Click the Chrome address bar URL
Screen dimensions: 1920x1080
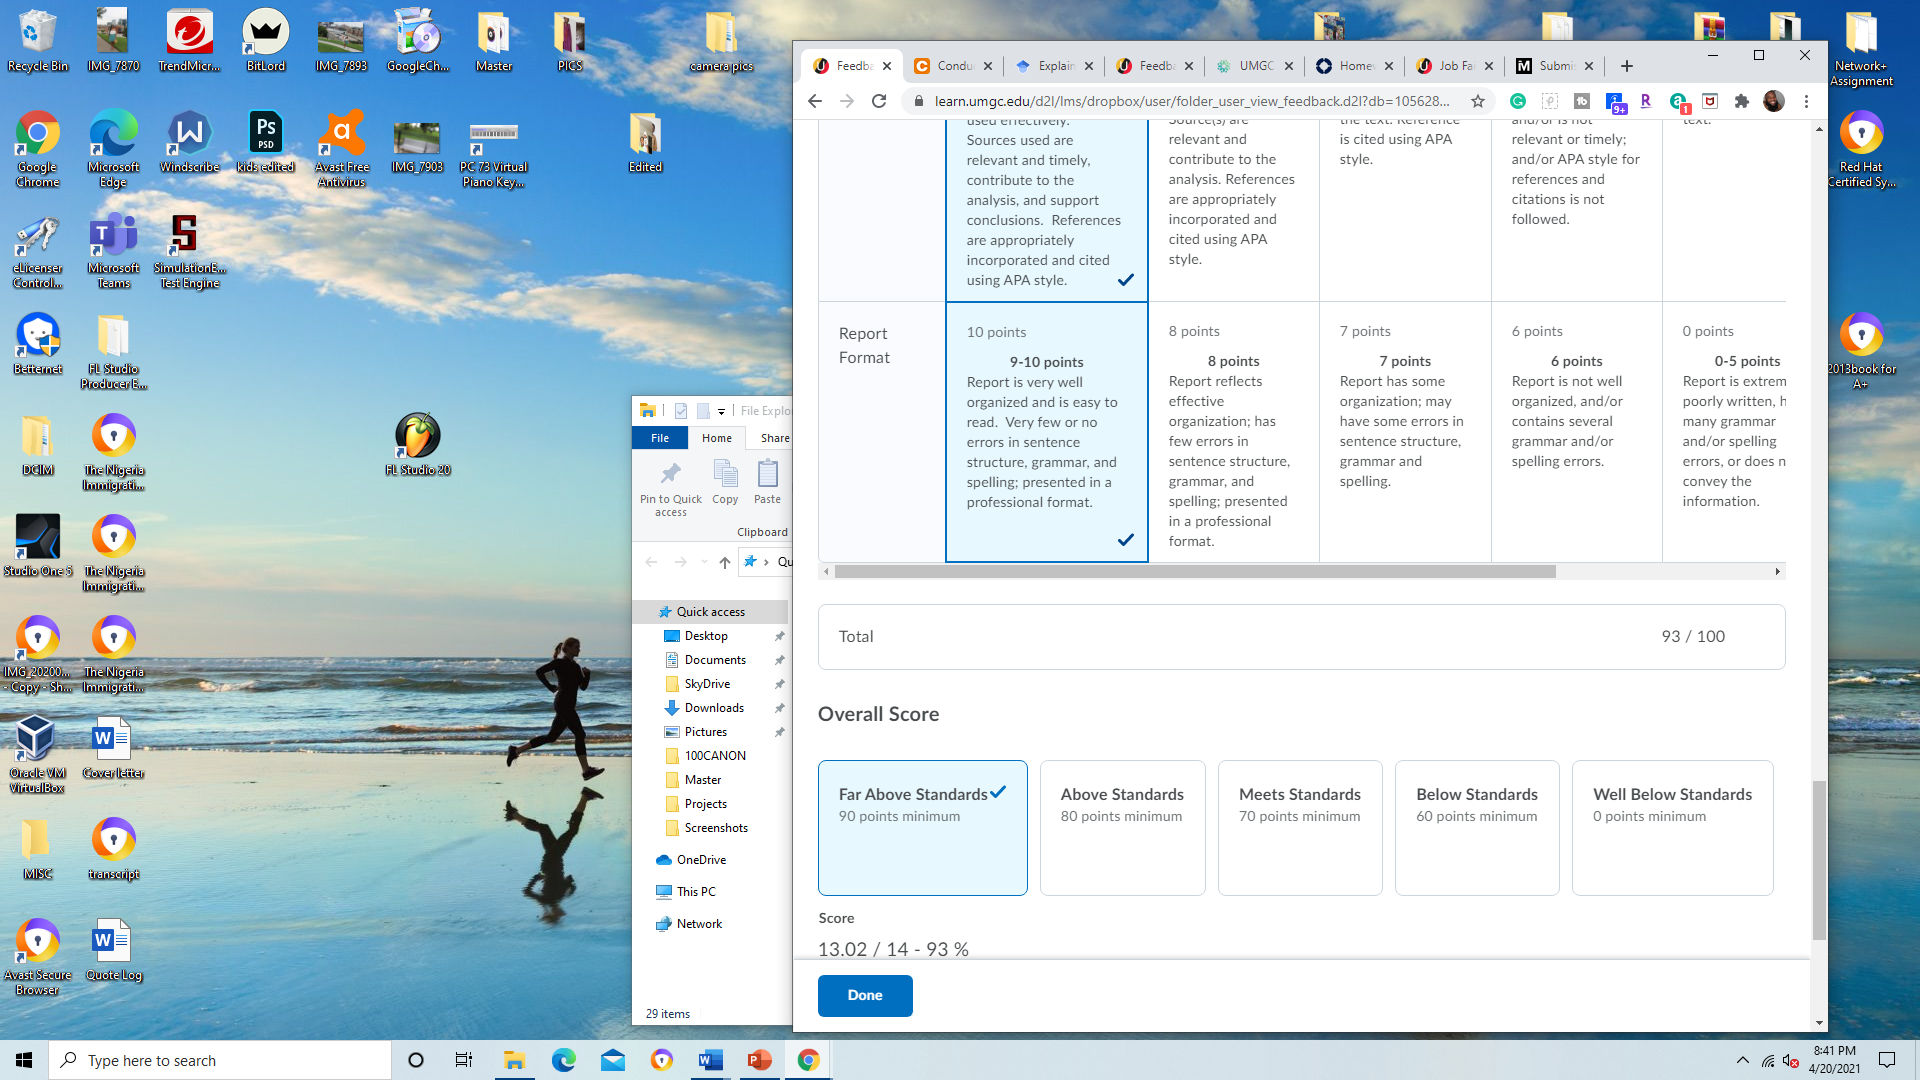(x=1191, y=101)
